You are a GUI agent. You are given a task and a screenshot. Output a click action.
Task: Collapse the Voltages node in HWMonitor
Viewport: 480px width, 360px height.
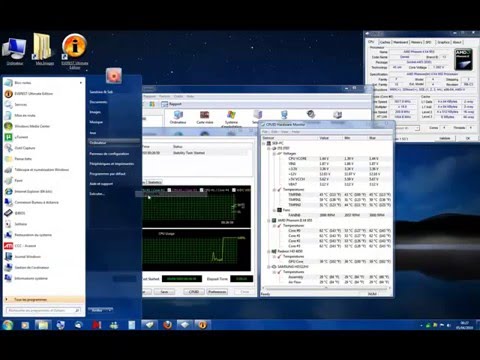[274, 154]
